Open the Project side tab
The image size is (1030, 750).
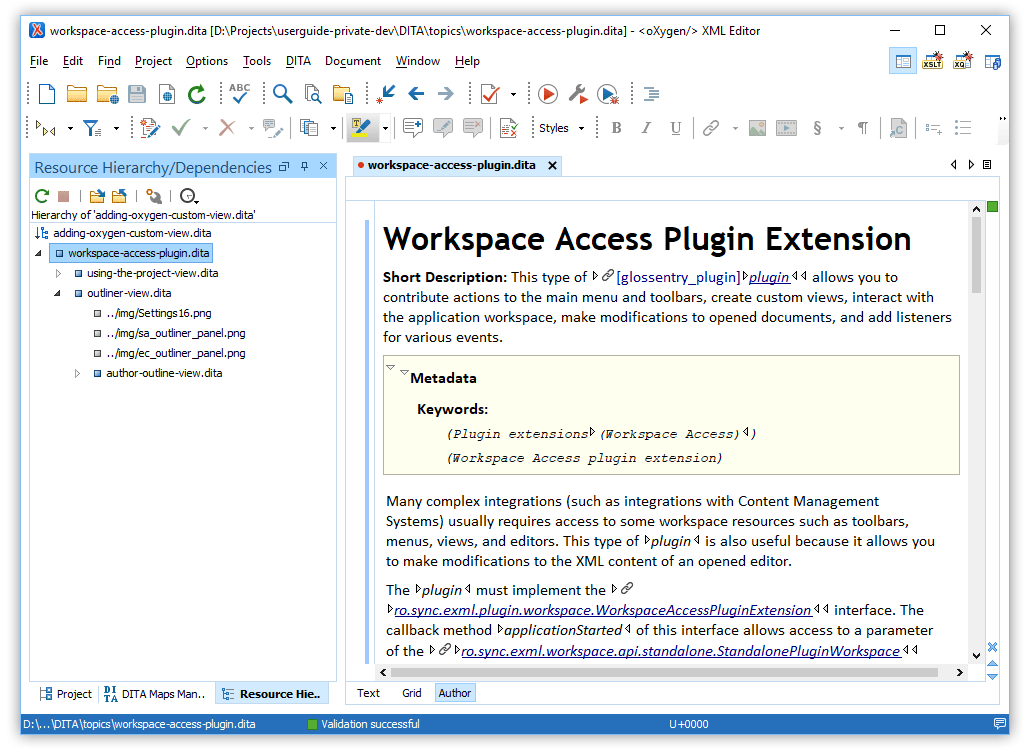(66, 694)
